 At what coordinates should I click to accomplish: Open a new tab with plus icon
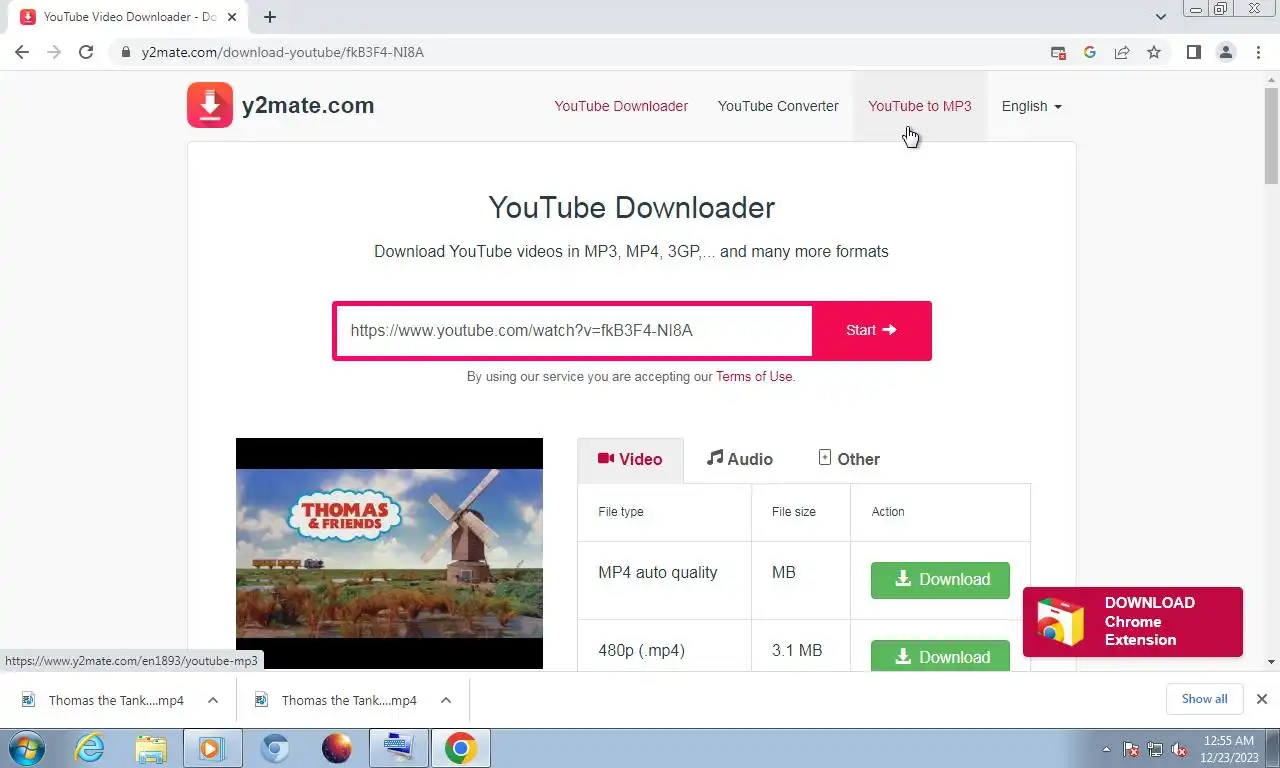pos(270,17)
